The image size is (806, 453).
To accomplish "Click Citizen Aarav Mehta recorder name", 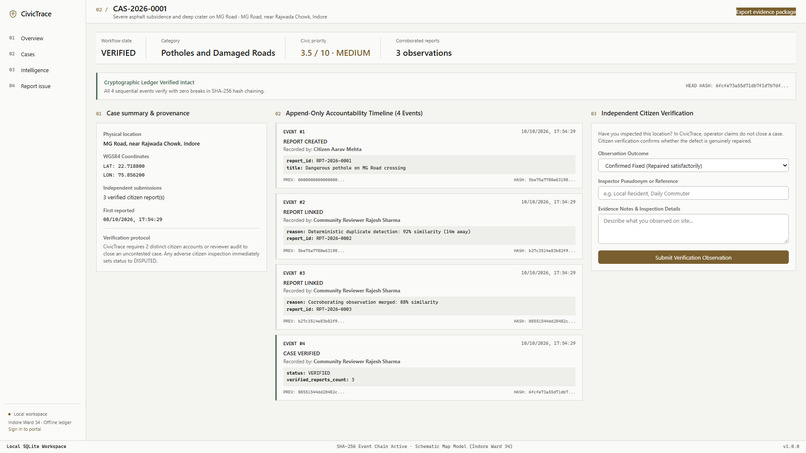I will pyautogui.click(x=337, y=149).
